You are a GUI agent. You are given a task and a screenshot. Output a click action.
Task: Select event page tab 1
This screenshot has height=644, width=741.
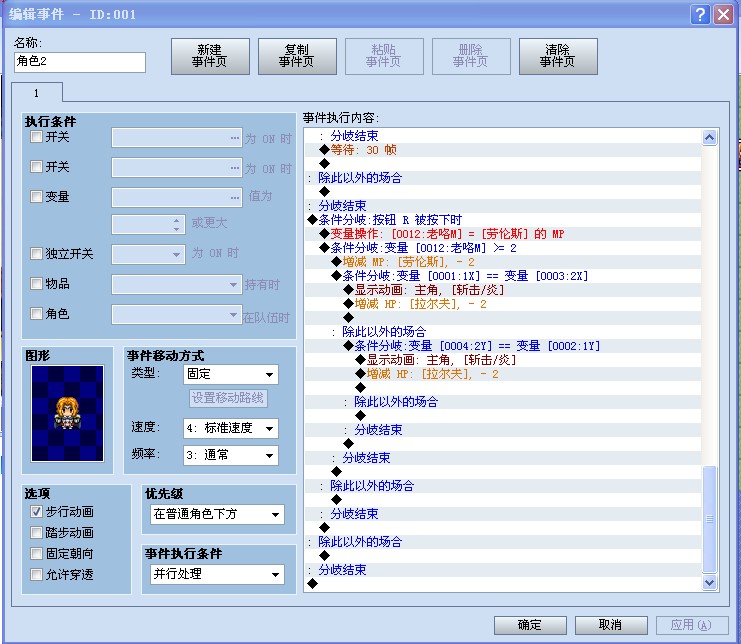click(x=36, y=93)
